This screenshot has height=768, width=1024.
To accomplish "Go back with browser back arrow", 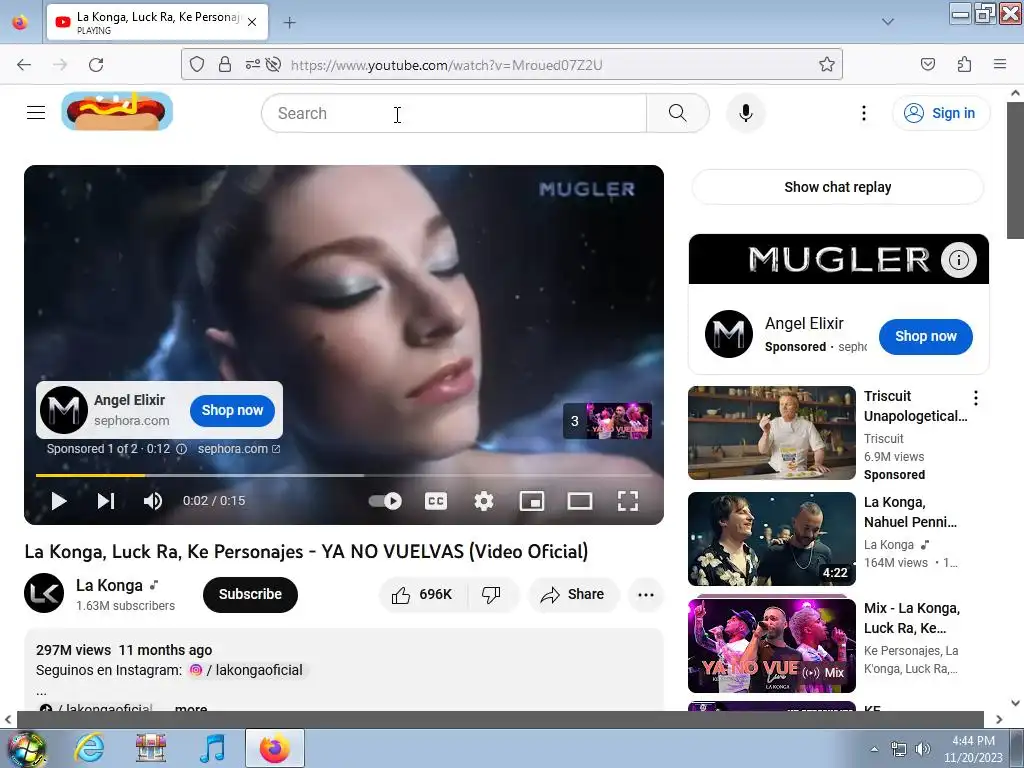I will pyautogui.click(x=24, y=65).
